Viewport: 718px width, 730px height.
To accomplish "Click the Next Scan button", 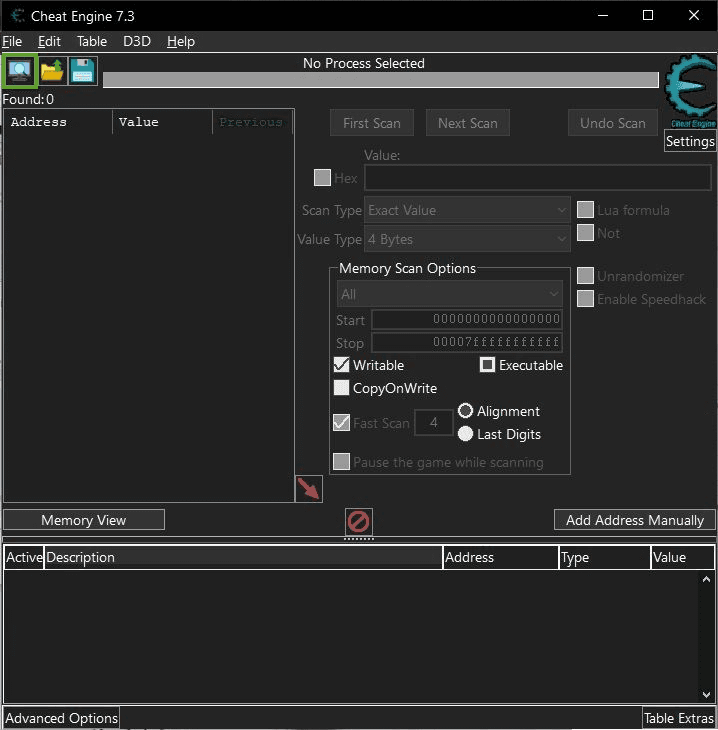I will click(x=467, y=123).
